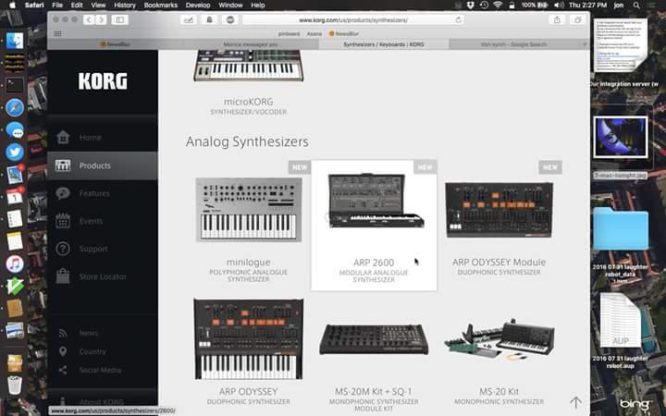Screen dimensions: 666x416
Task: Open the NewsBlur favorites bar bookmark
Action: pos(344,34)
